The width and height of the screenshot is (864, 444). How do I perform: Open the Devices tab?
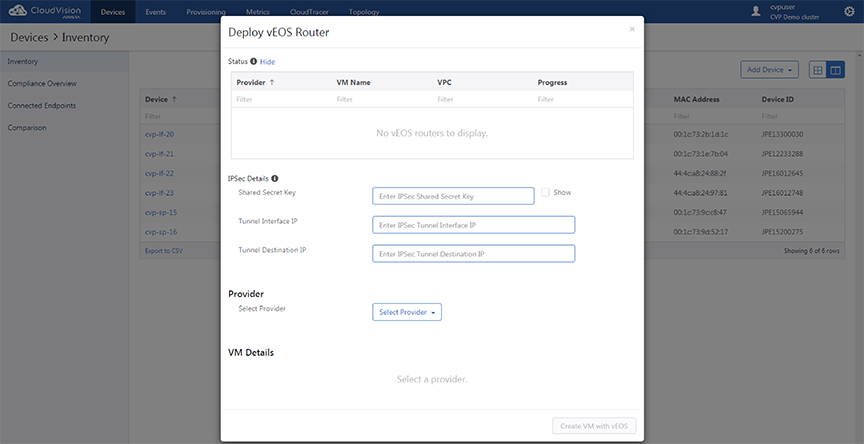[x=113, y=12]
